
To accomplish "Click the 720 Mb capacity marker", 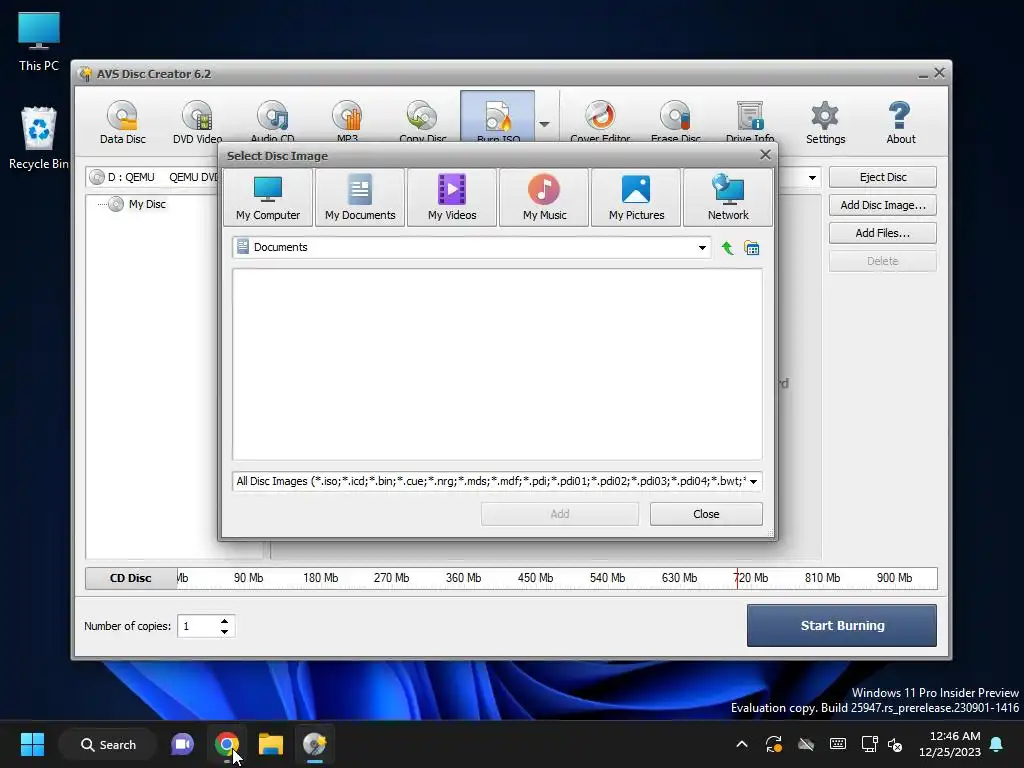I will point(750,578).
